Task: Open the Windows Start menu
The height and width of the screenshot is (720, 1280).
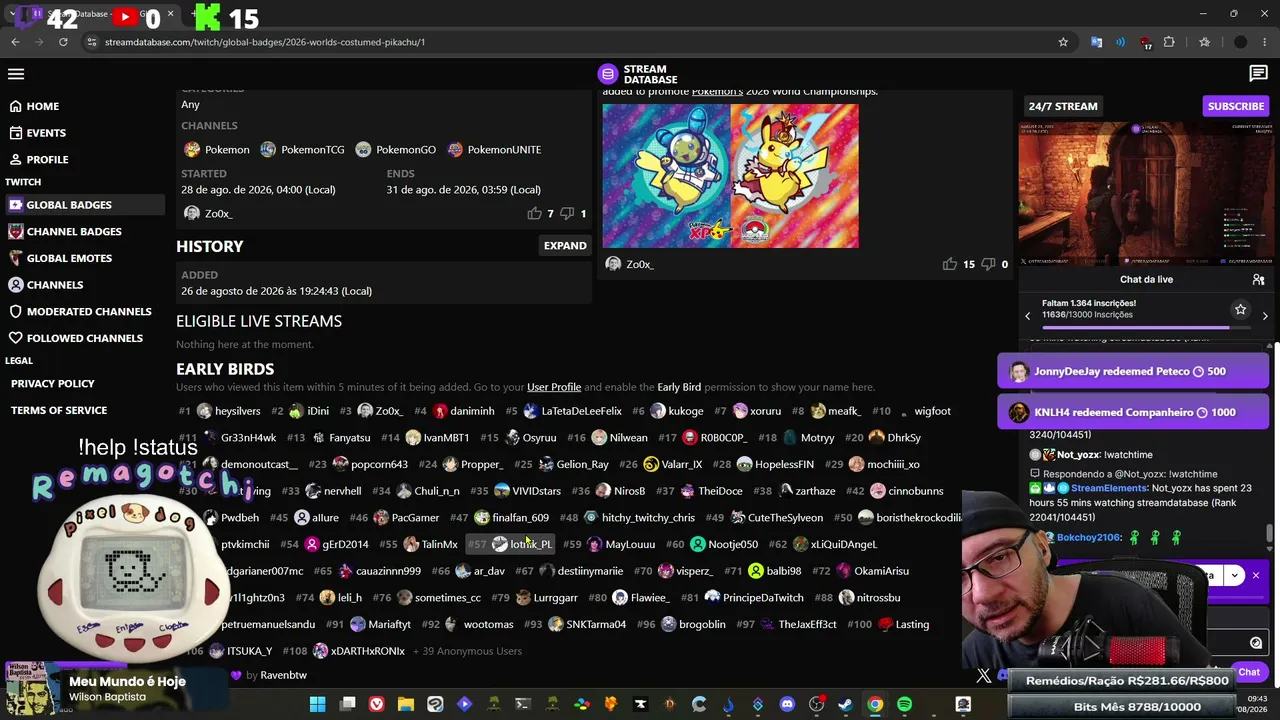Action: click(x=317, y=705)
